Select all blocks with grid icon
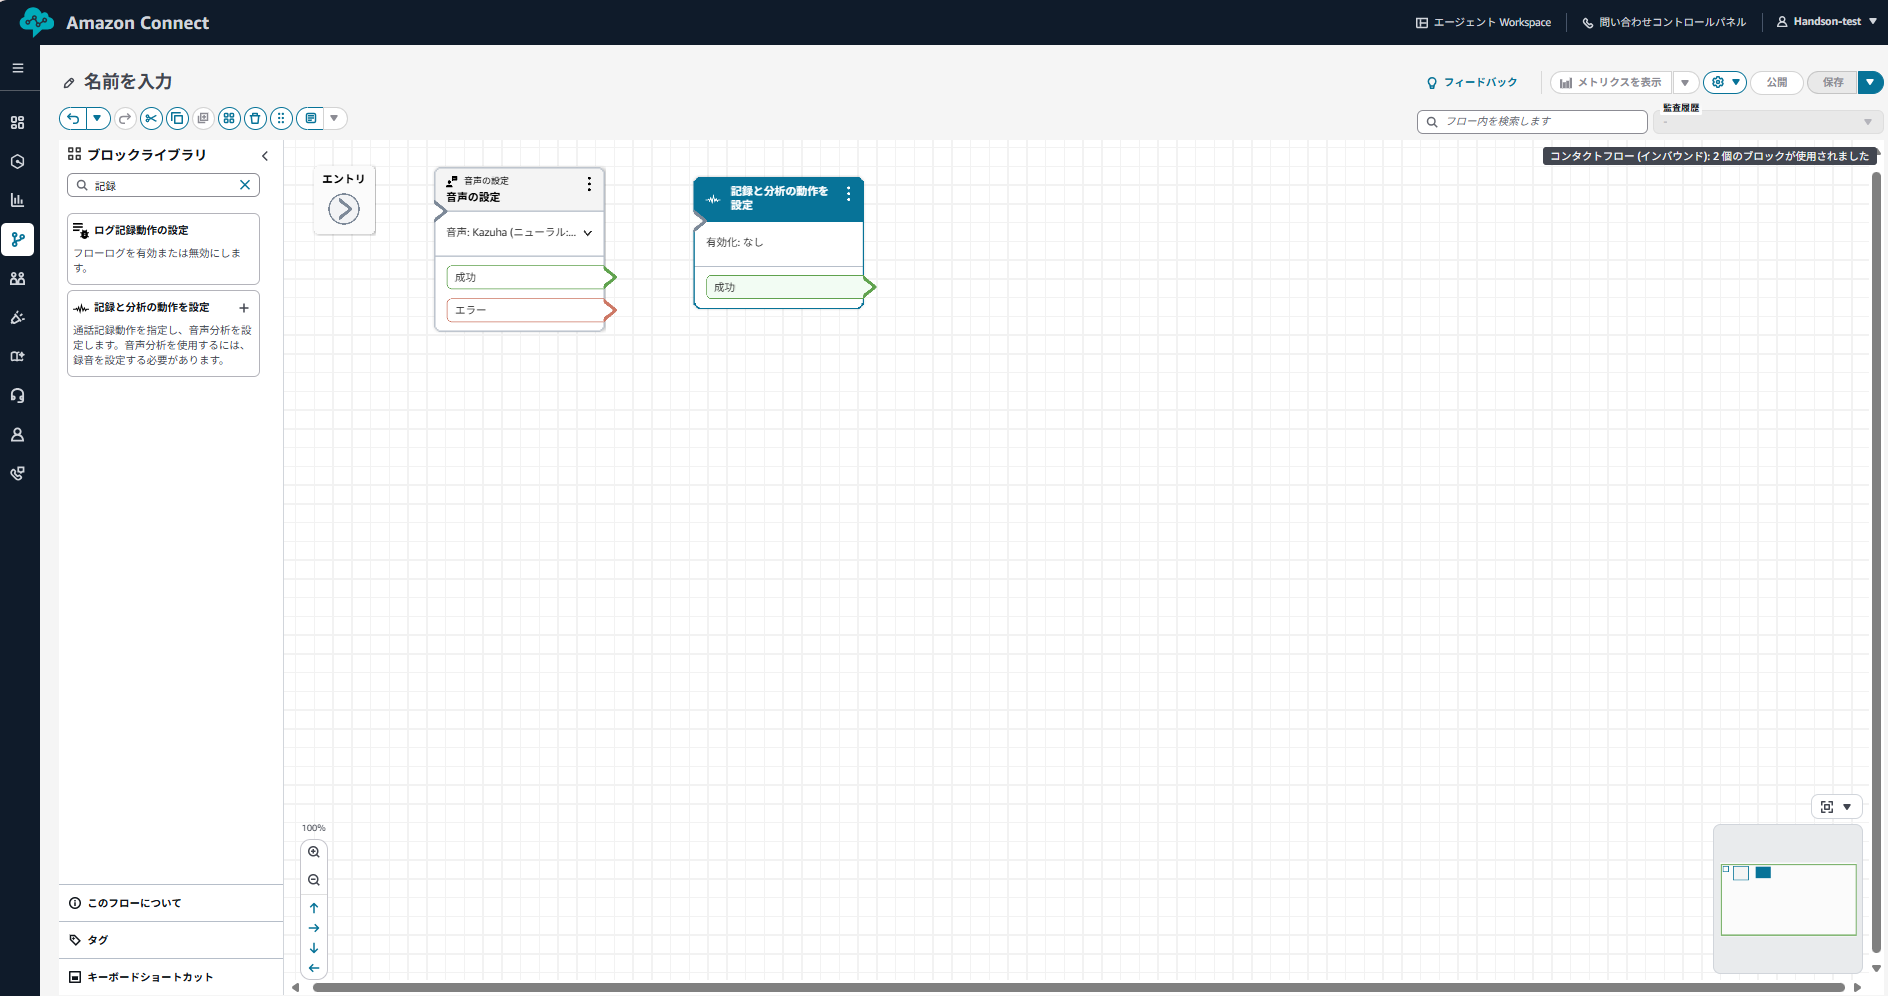The height and width of the screenshot is (996, 1888). coord(229,118)
